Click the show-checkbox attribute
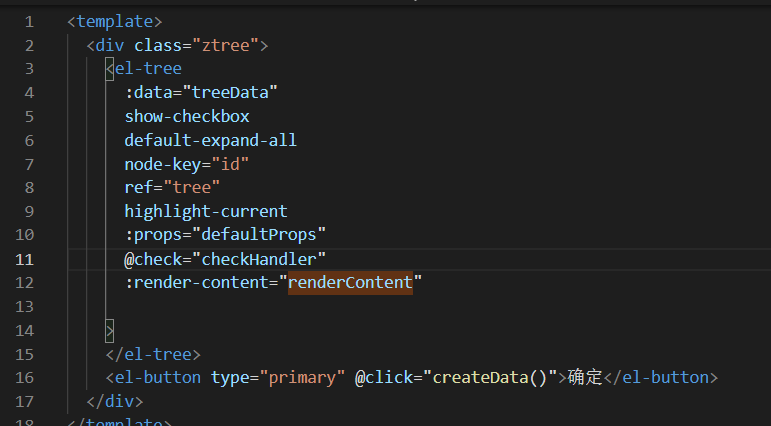This screenshot has width=771, height=426. (x=186, y=117)
